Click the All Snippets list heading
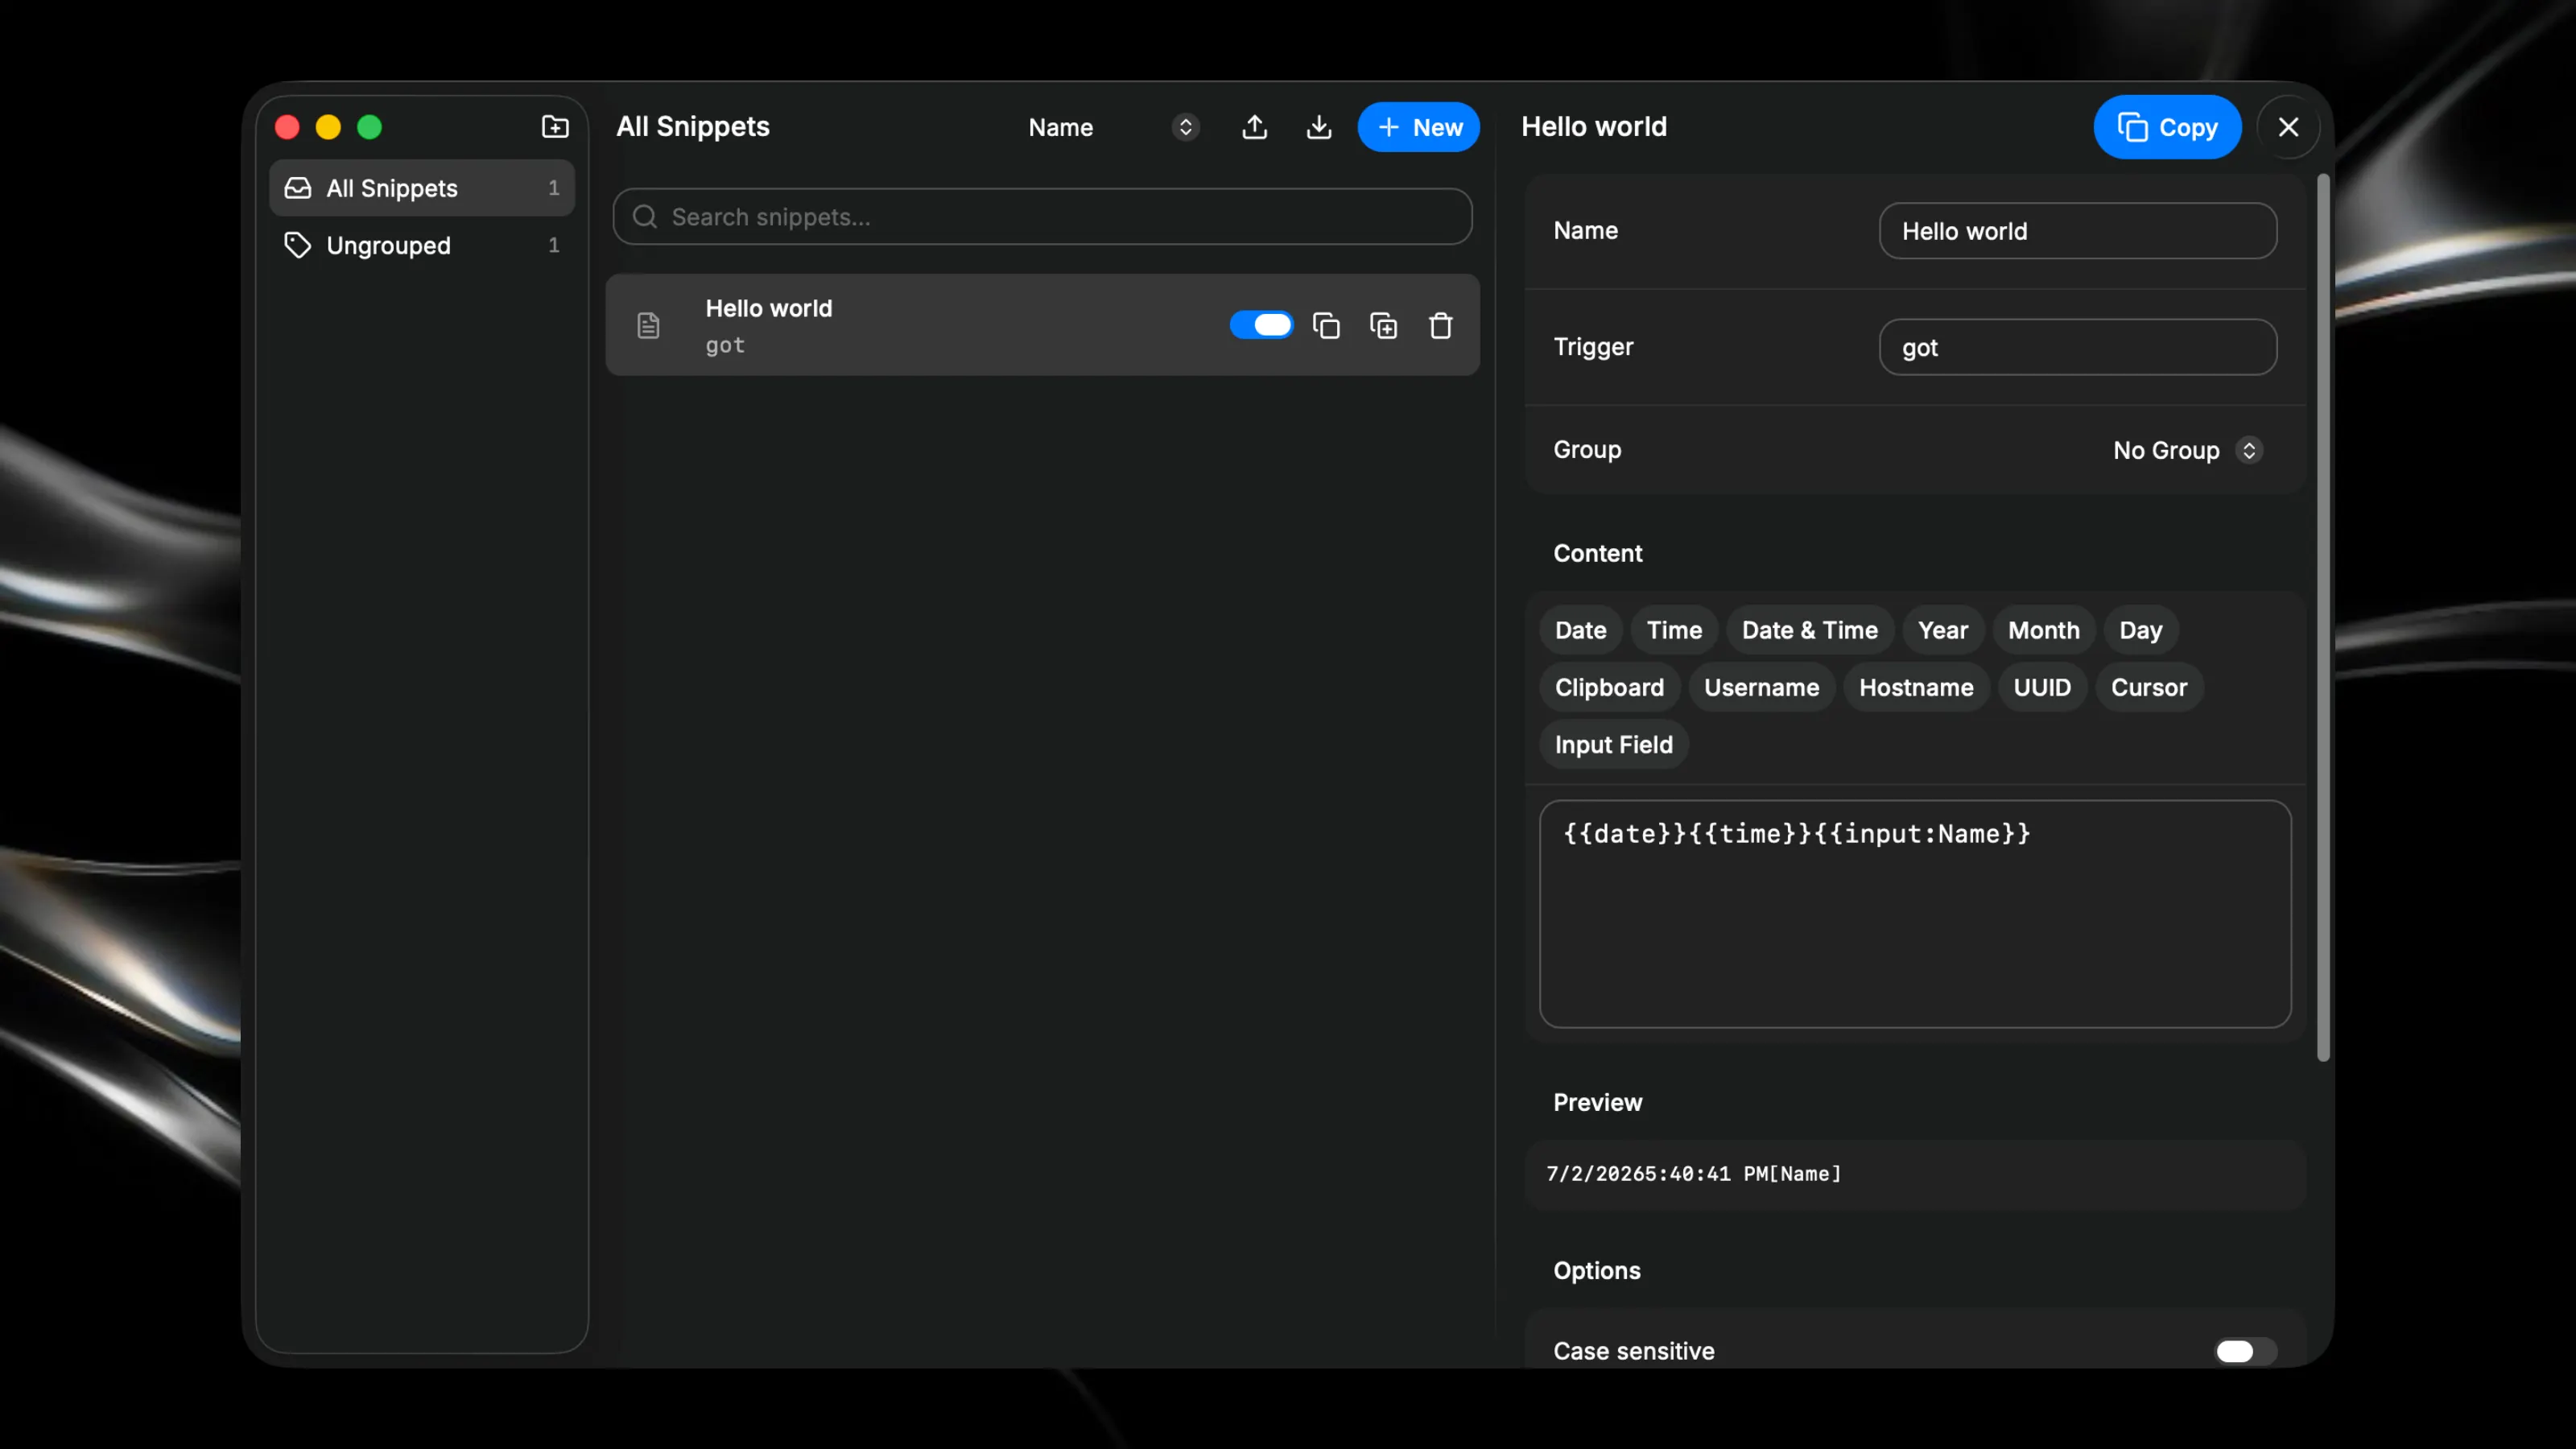The width and height of the screenshot is (2576, 1449). 692,126
